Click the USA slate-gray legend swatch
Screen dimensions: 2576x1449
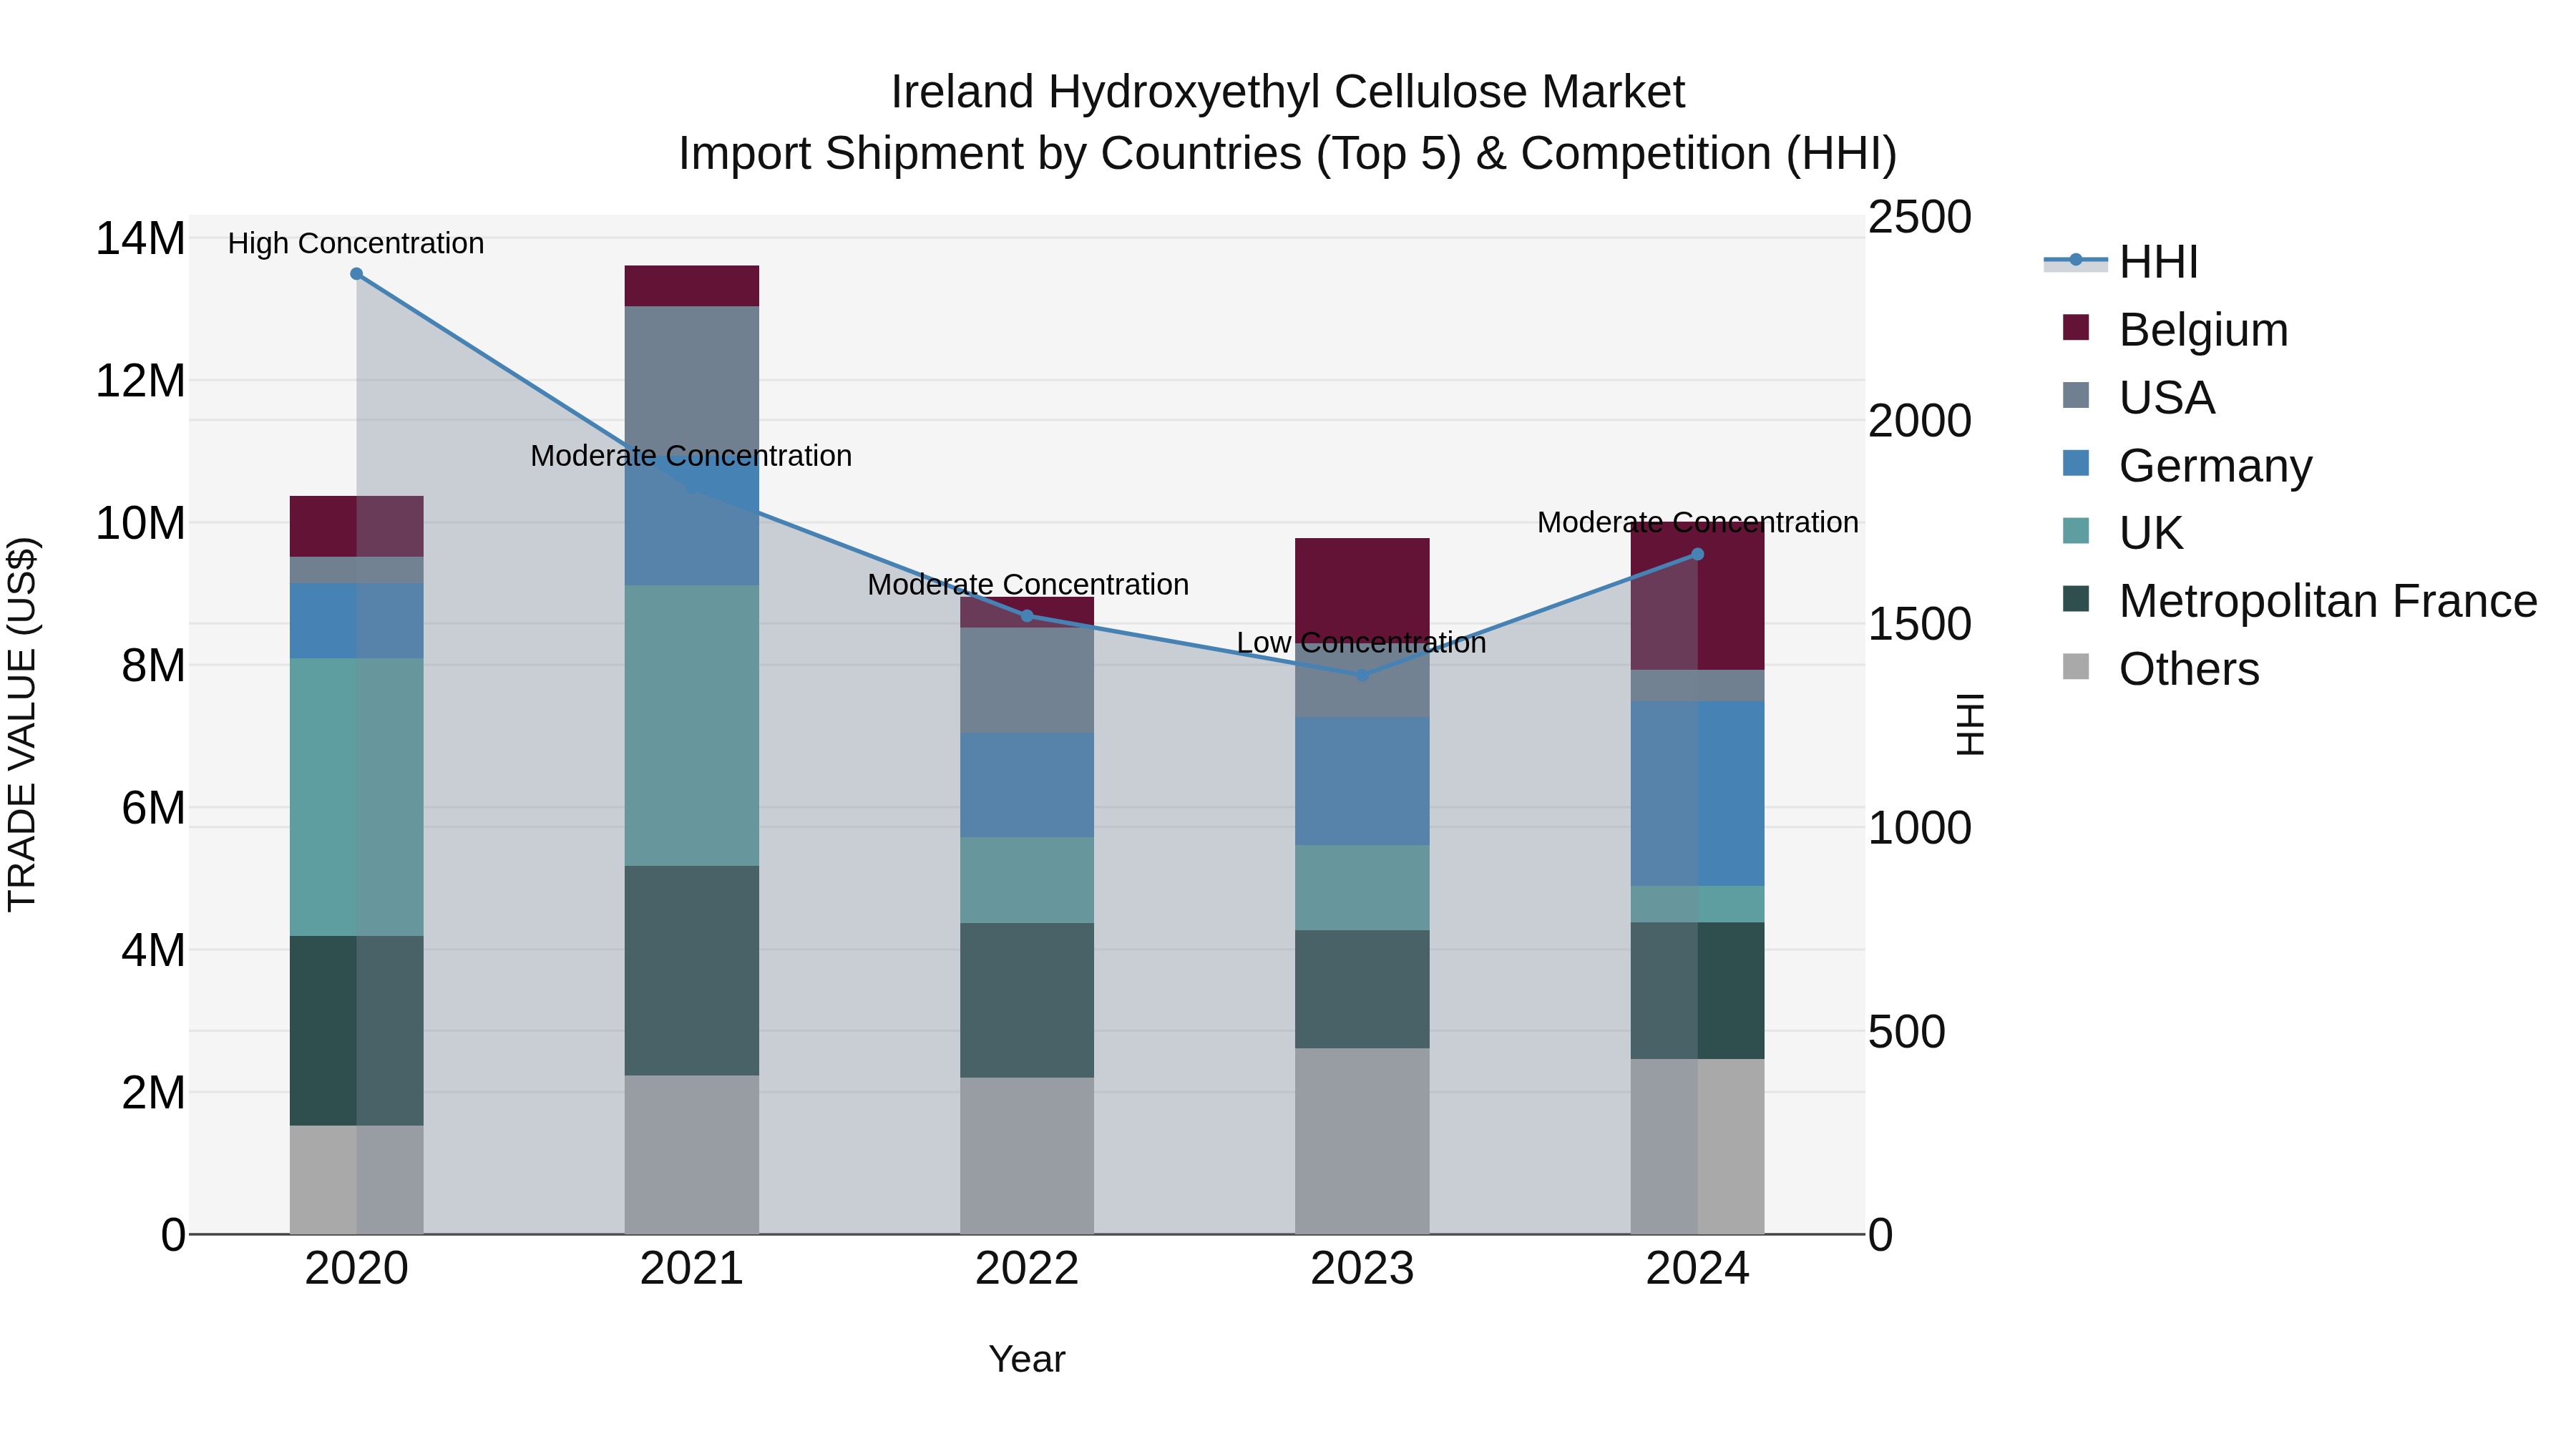2076,395
